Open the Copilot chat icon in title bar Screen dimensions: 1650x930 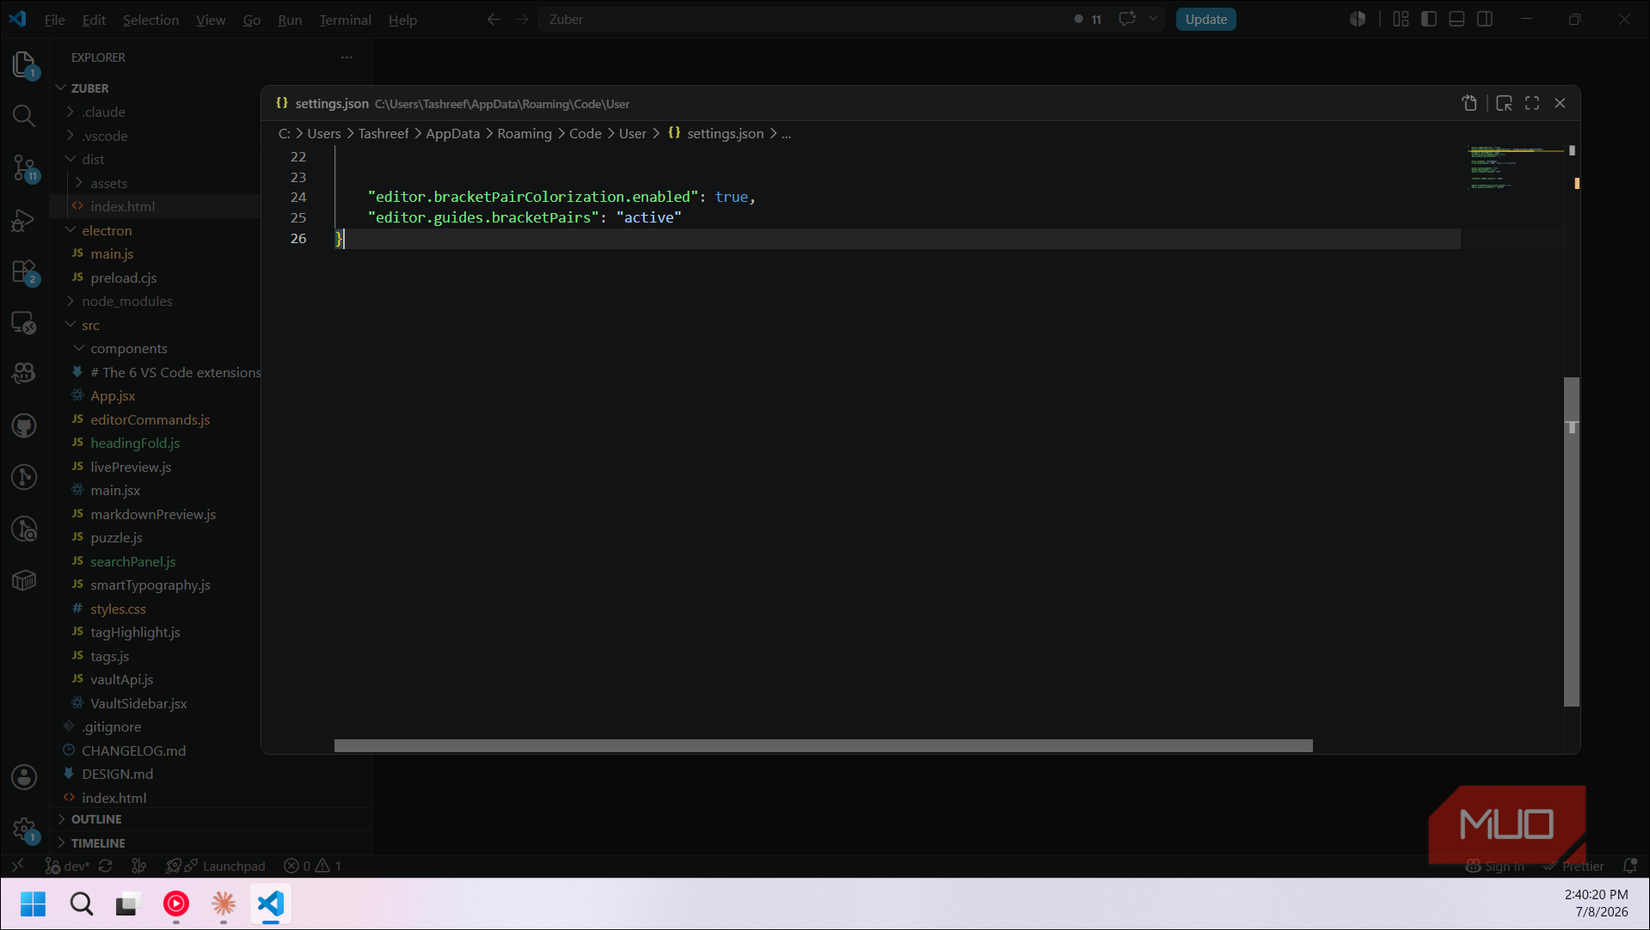[1127, 19]
